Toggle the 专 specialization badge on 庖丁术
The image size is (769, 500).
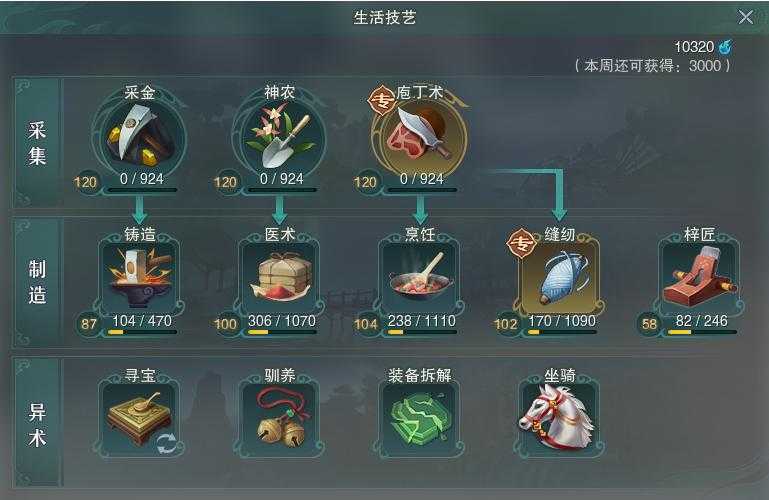click(x=382, y=100)
